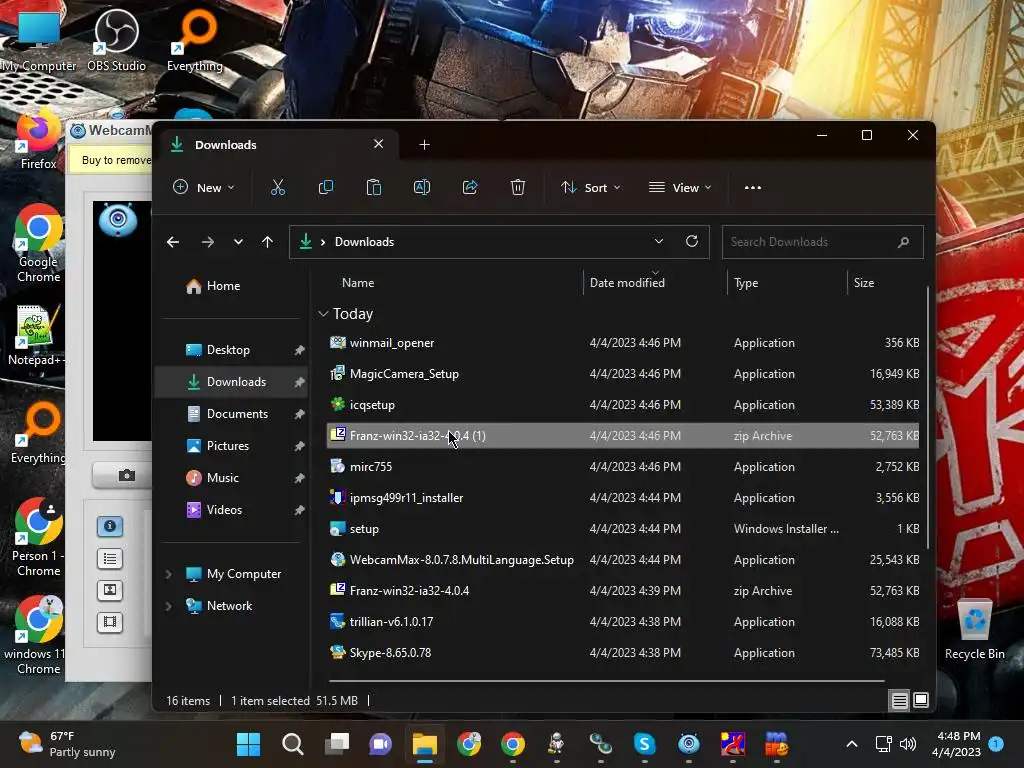Select the mirc755 file
This screenshot has width=1024, height=768.
(x=623, y=467)
